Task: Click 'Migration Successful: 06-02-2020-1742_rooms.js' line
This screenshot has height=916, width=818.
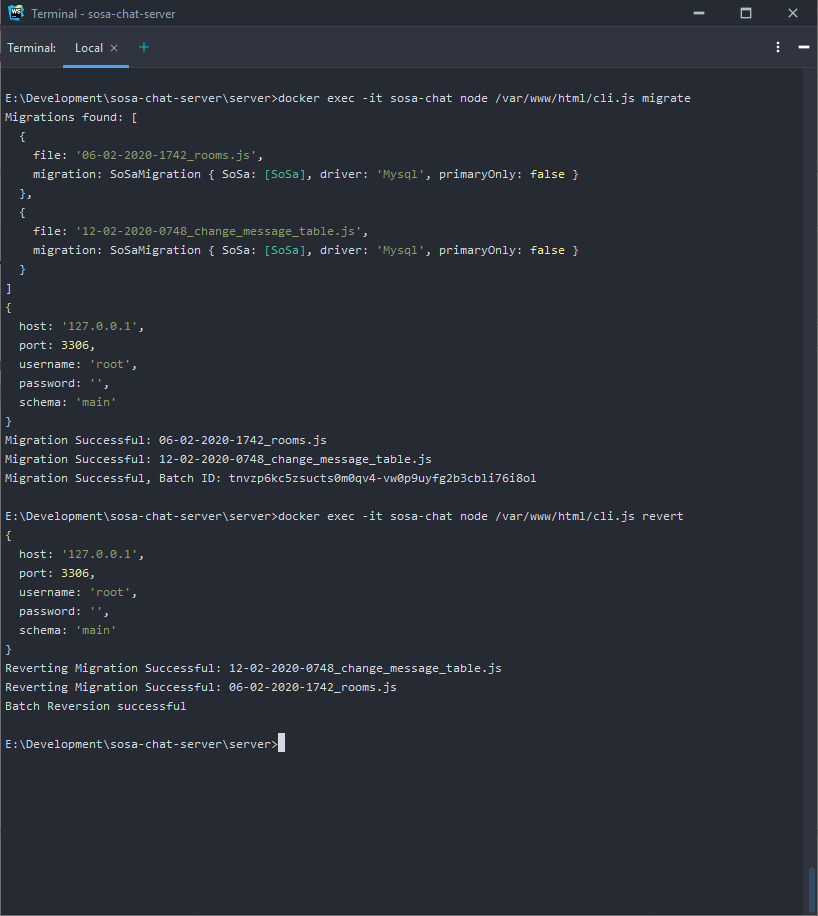Action: (166, 440)
